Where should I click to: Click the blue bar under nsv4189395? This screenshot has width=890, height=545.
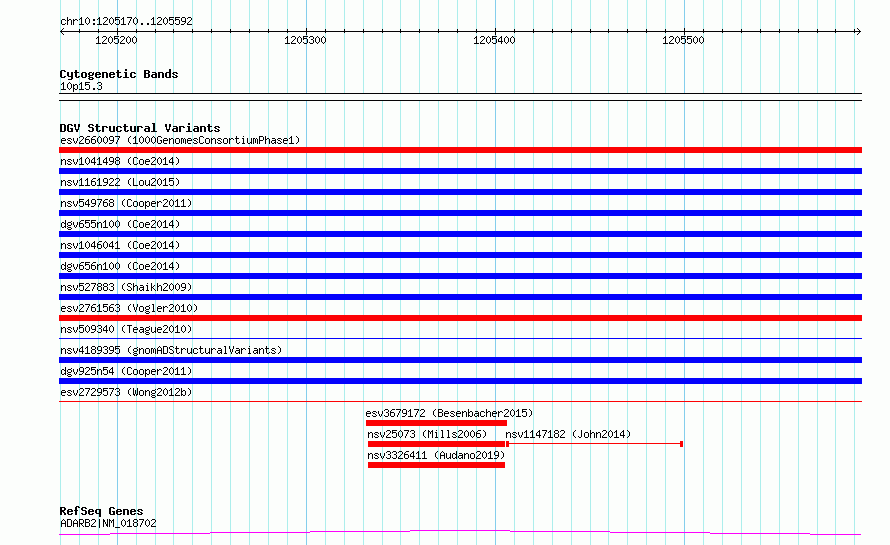point(460,360)
